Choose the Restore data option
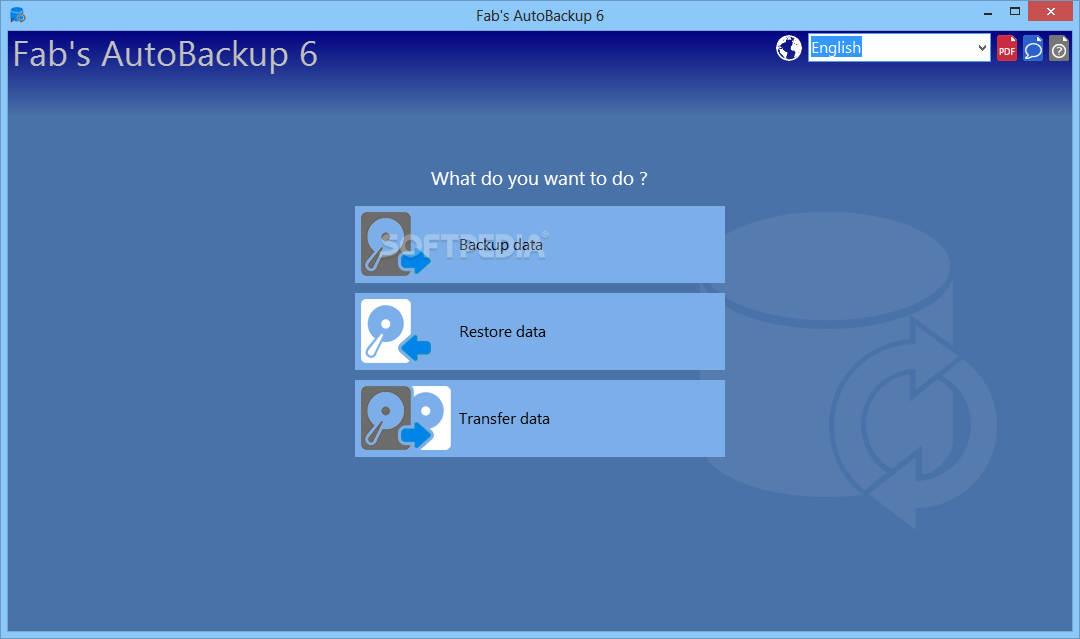1080x639 pixels. [x=539, y=331]
